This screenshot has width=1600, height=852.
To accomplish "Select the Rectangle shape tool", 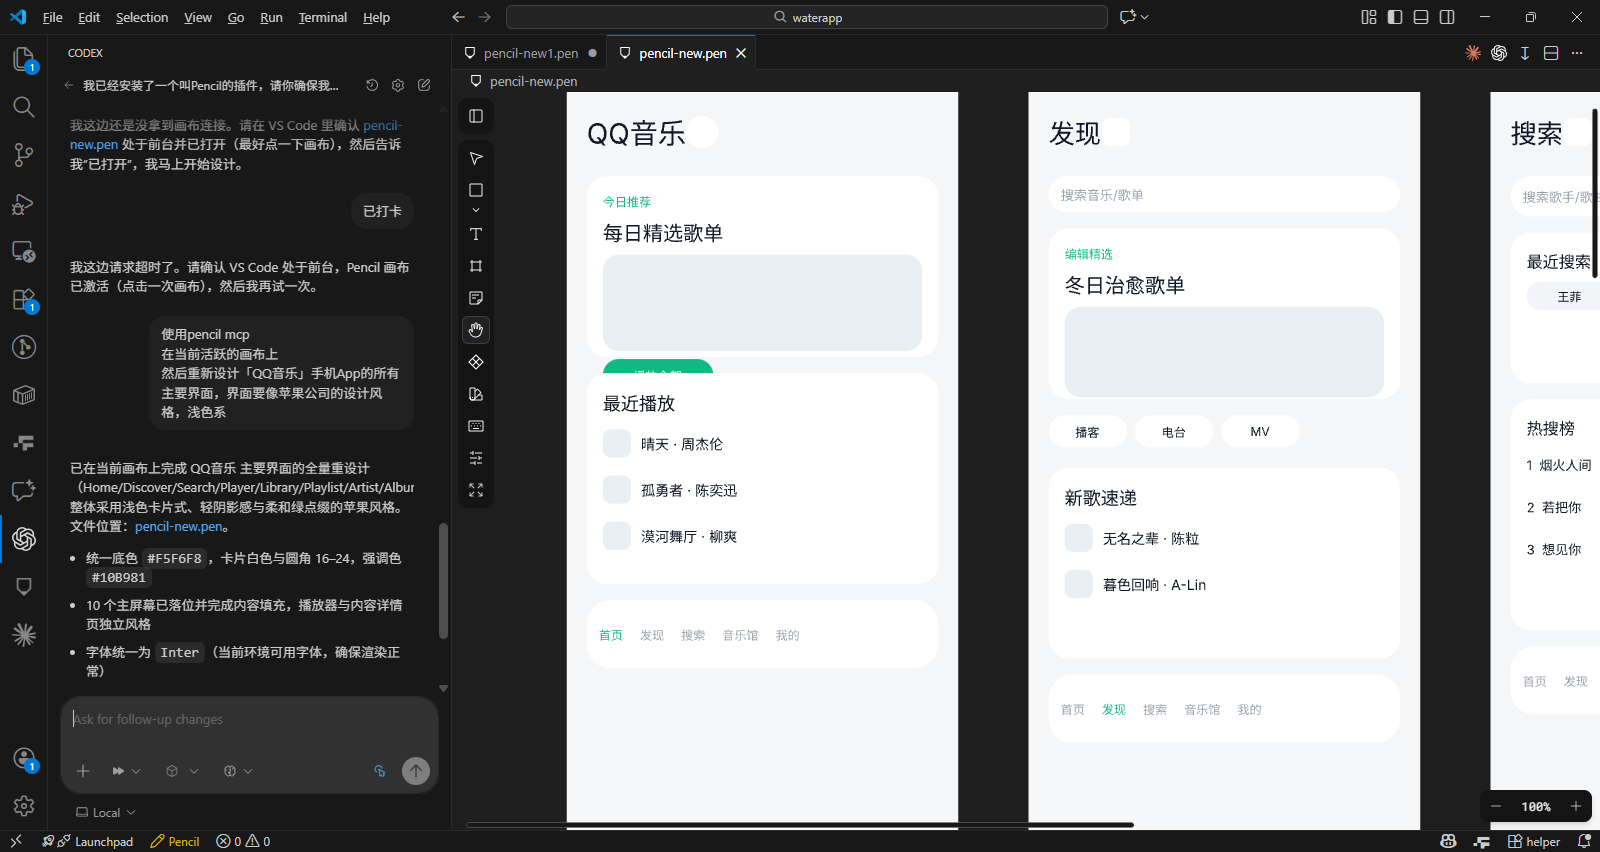I will [476, 190].
